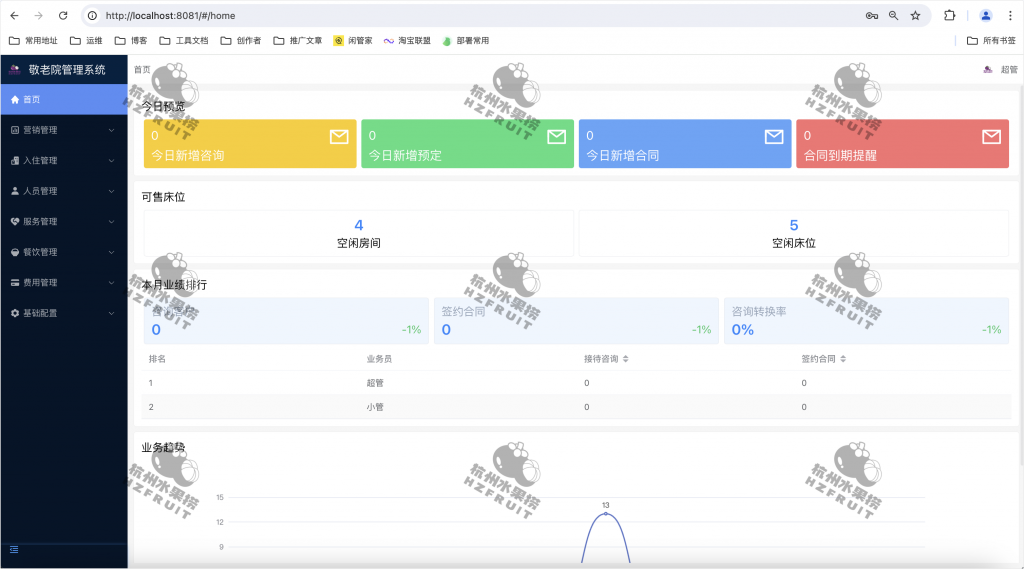Image resolution: width=1024 pixels, height=569 pixels.
Task: Open the browser profile avatar
Action: point(985,16)
